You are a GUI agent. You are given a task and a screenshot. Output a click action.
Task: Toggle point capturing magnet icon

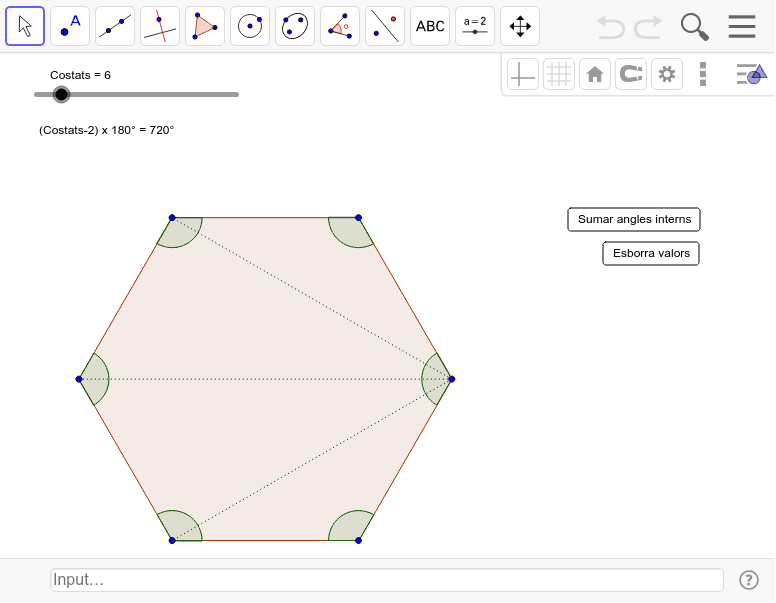tap(631, 74)
